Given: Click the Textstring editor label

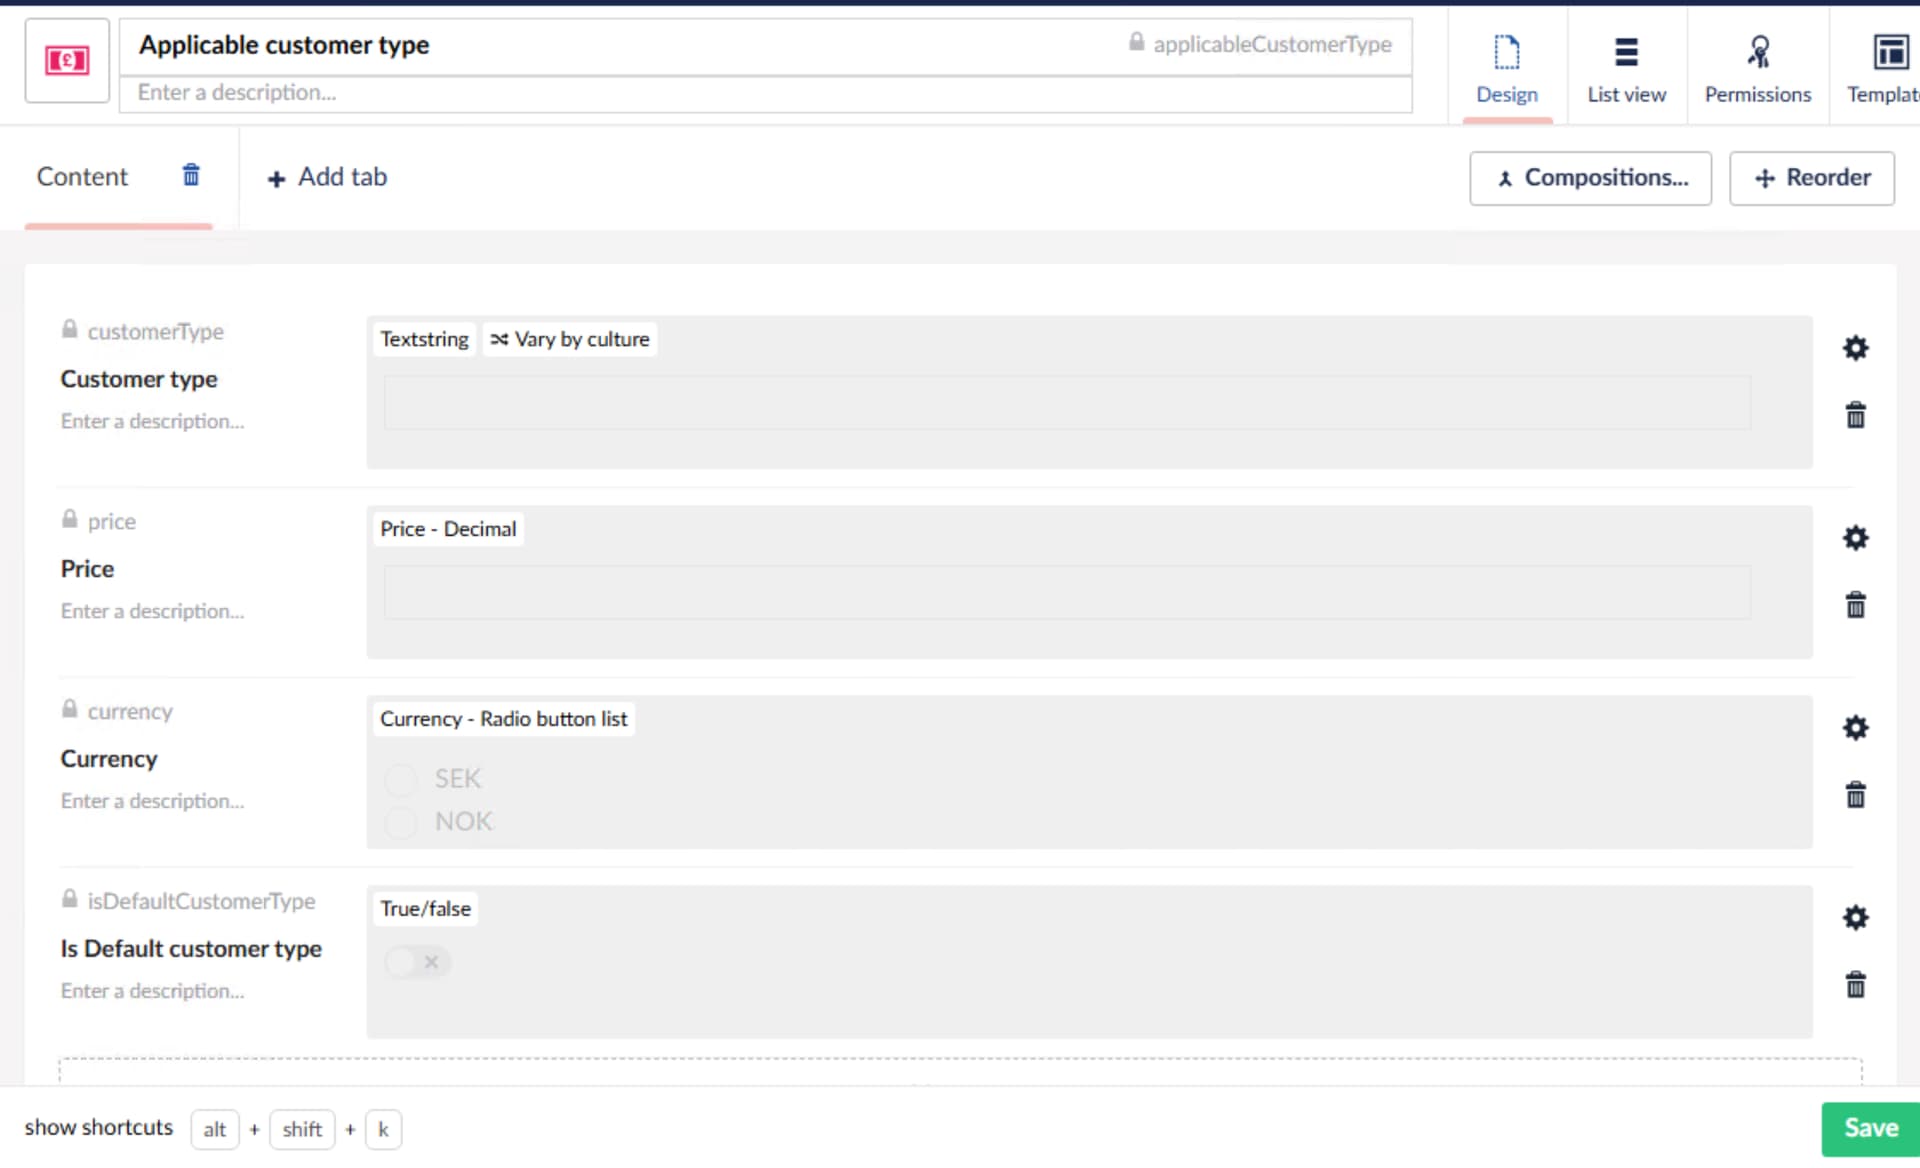Looking at the screenshot, I should coord(424,339).
